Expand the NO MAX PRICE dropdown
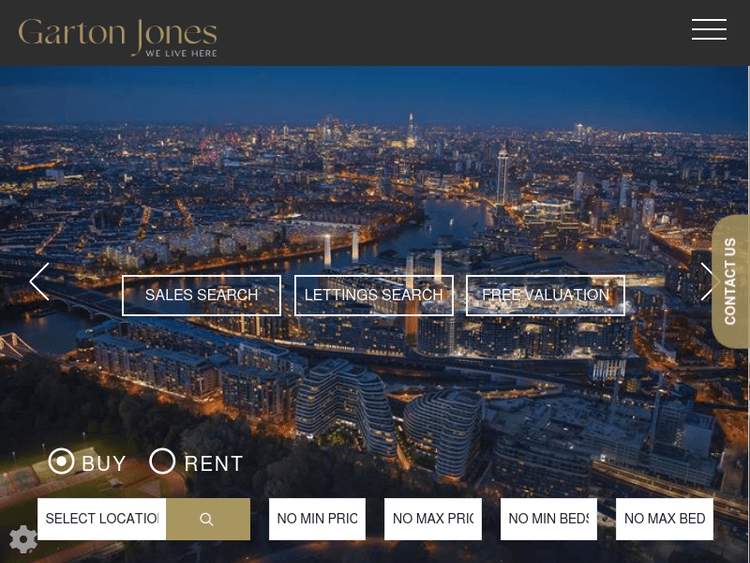 pos(433,519)
